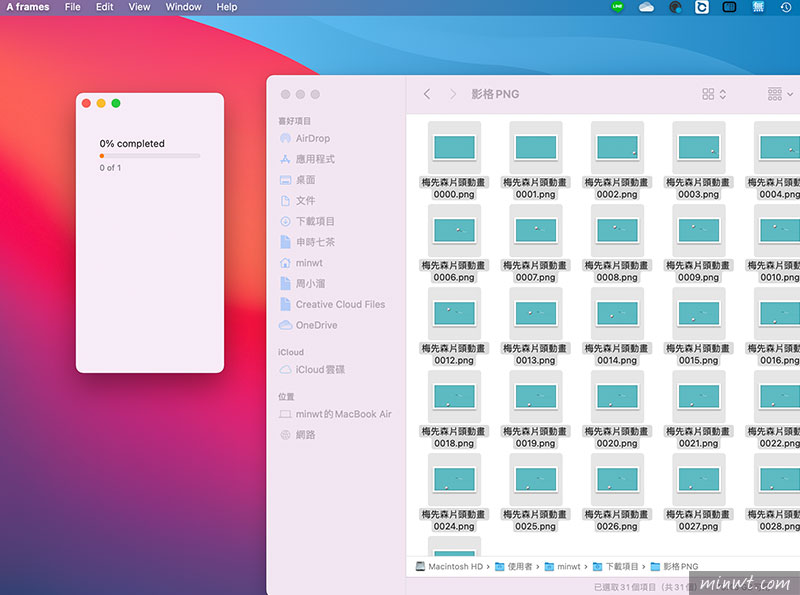Image resolution: width=800 pixels, height=595 pixels.
Task: Open the A frames app menu
Action: (28, 7)
